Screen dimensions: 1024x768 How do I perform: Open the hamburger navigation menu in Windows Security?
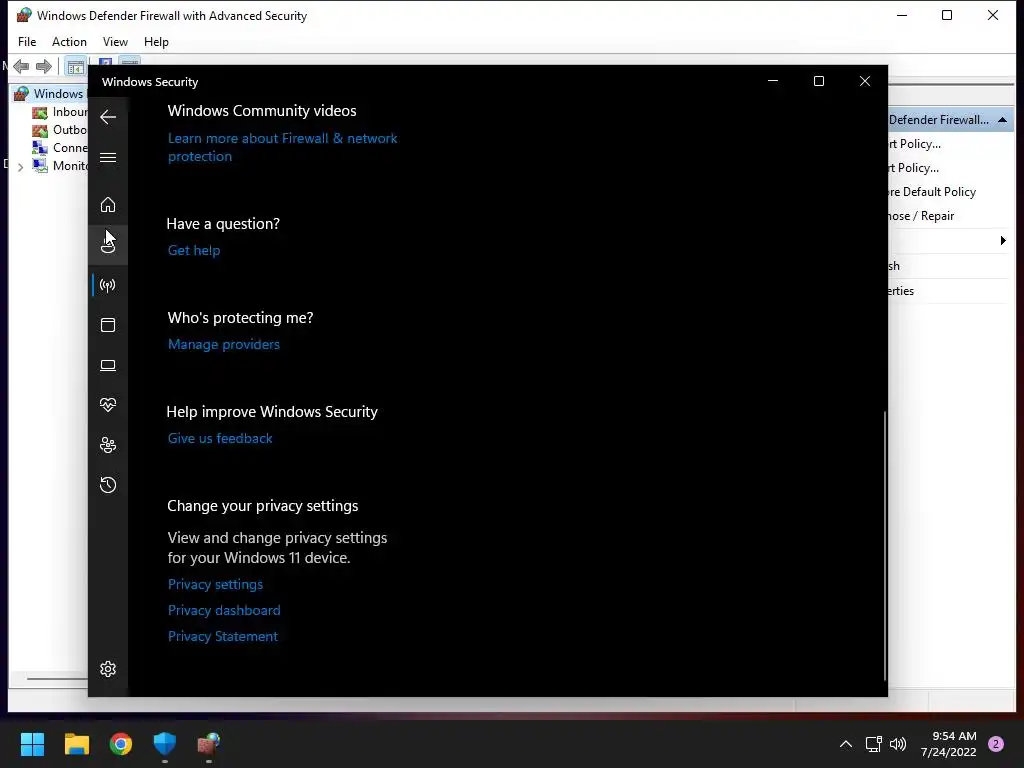[108, 158]
